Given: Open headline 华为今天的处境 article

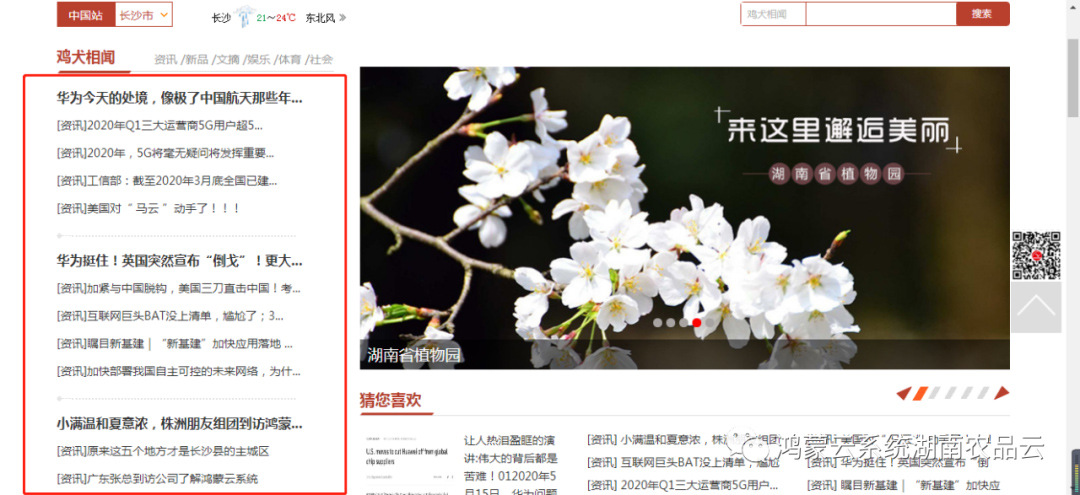Looking at the screenshot, I should (179, 98).
